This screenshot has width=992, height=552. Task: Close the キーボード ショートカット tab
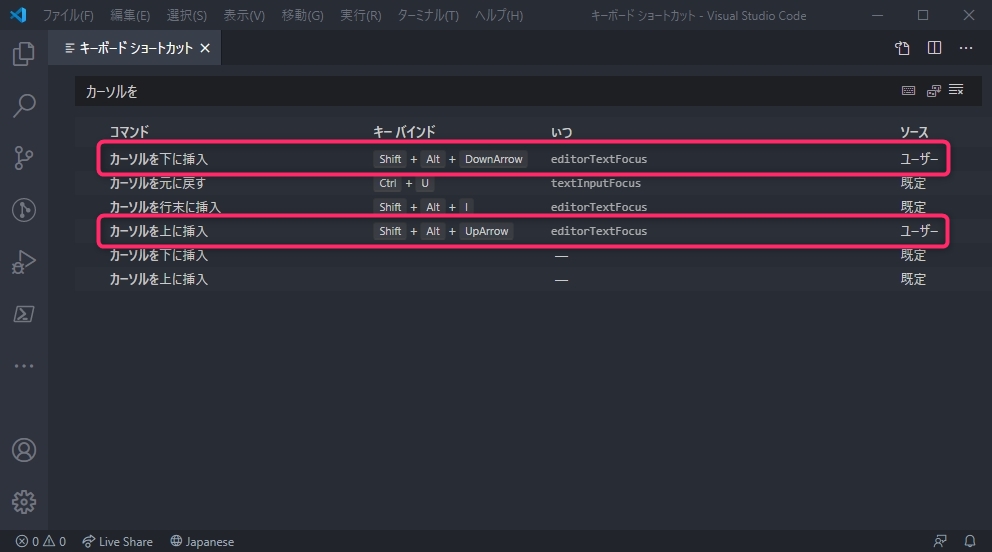pyautogui.click(x=205, y=48)
